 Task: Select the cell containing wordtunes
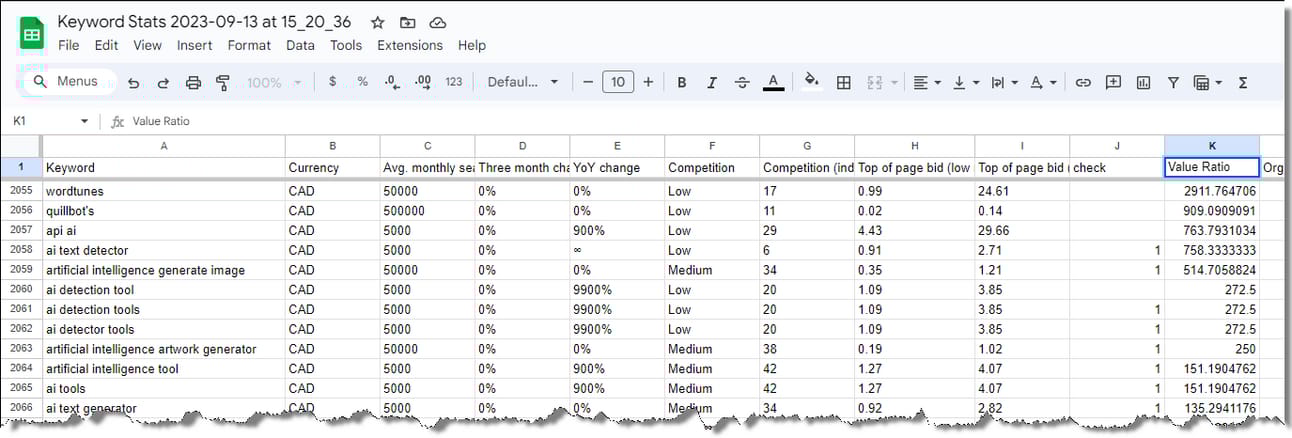164,191
